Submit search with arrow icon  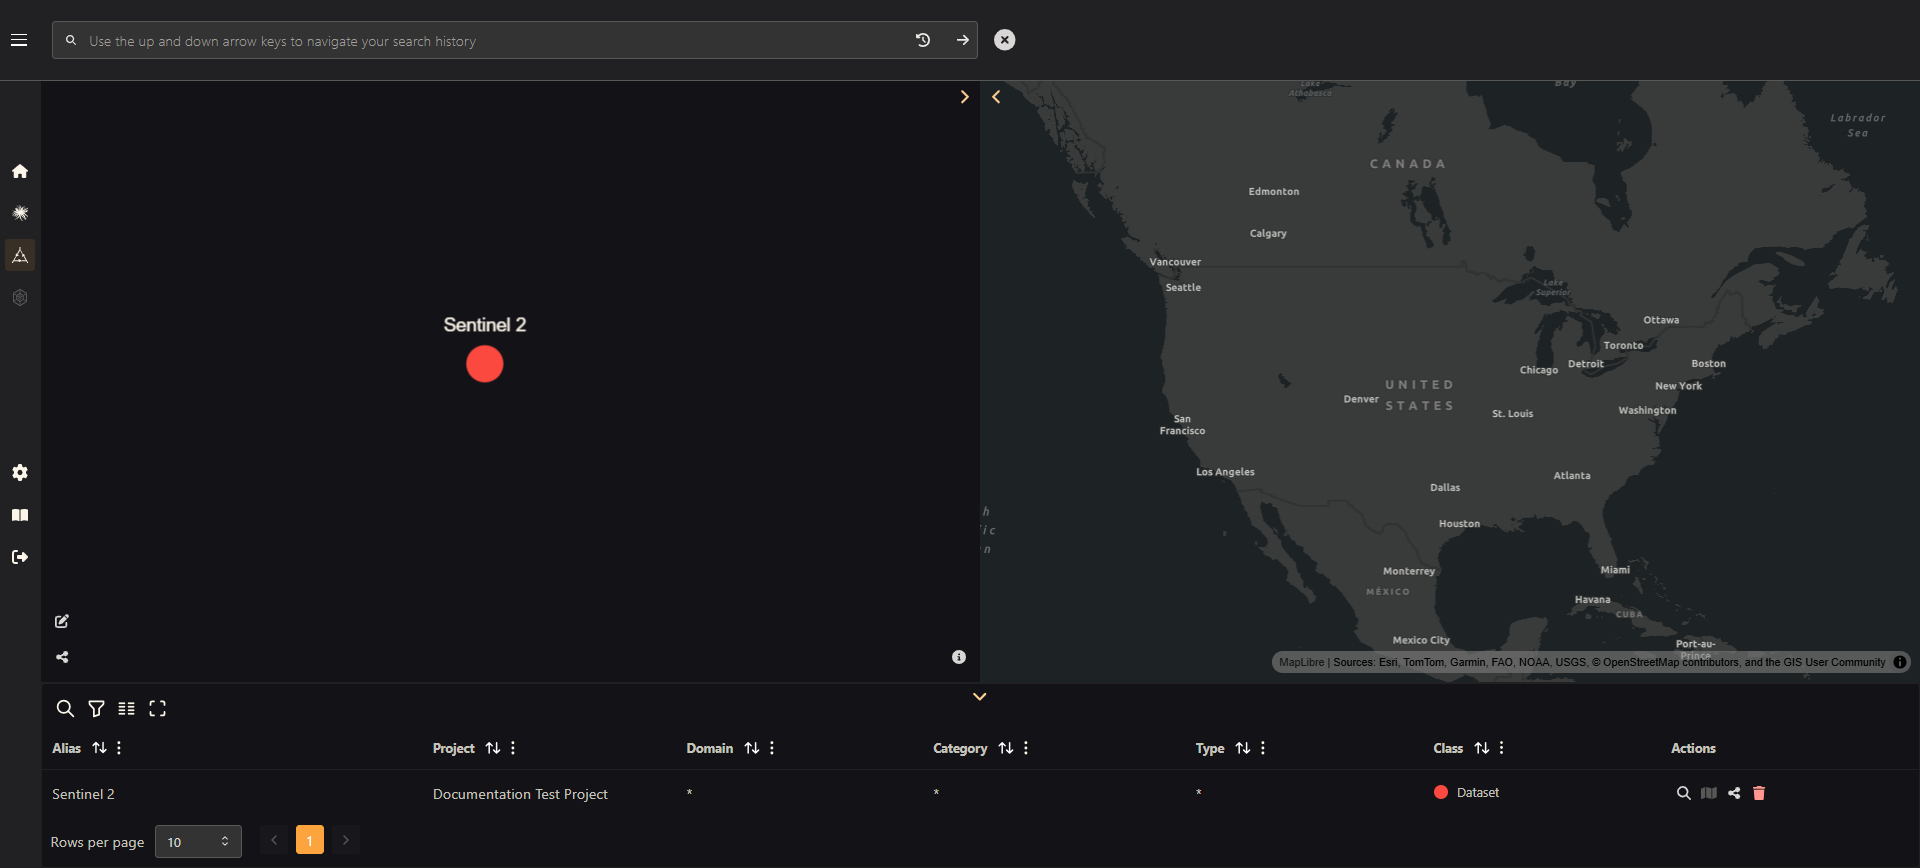coord(962,40)
